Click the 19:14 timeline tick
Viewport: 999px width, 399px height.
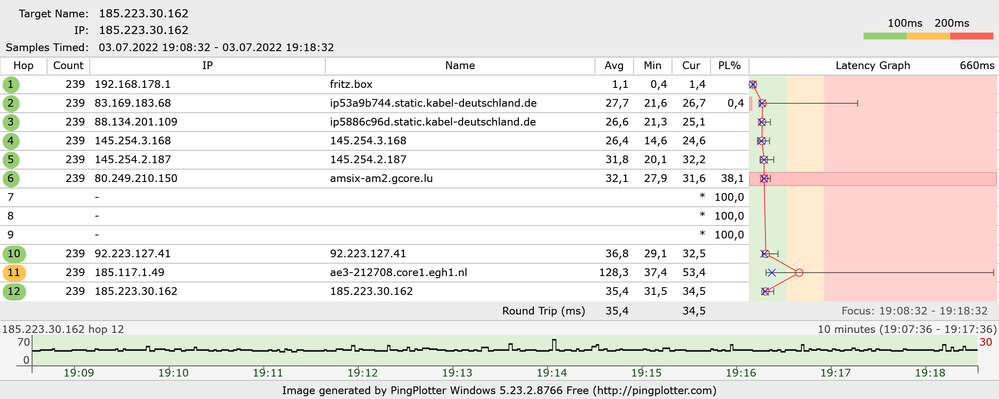[x=552, y=374]
